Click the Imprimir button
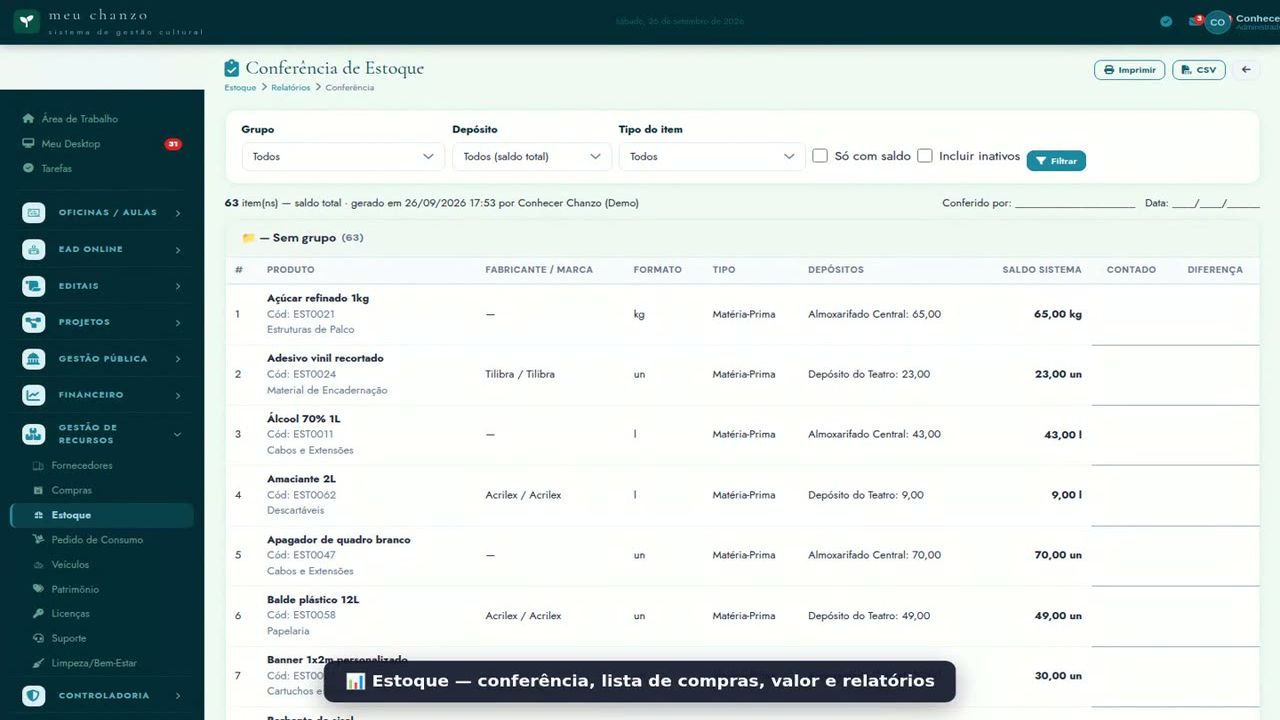Image resolution: width=1280 pixels, height=720 pixels. (x=1129, y=70)
